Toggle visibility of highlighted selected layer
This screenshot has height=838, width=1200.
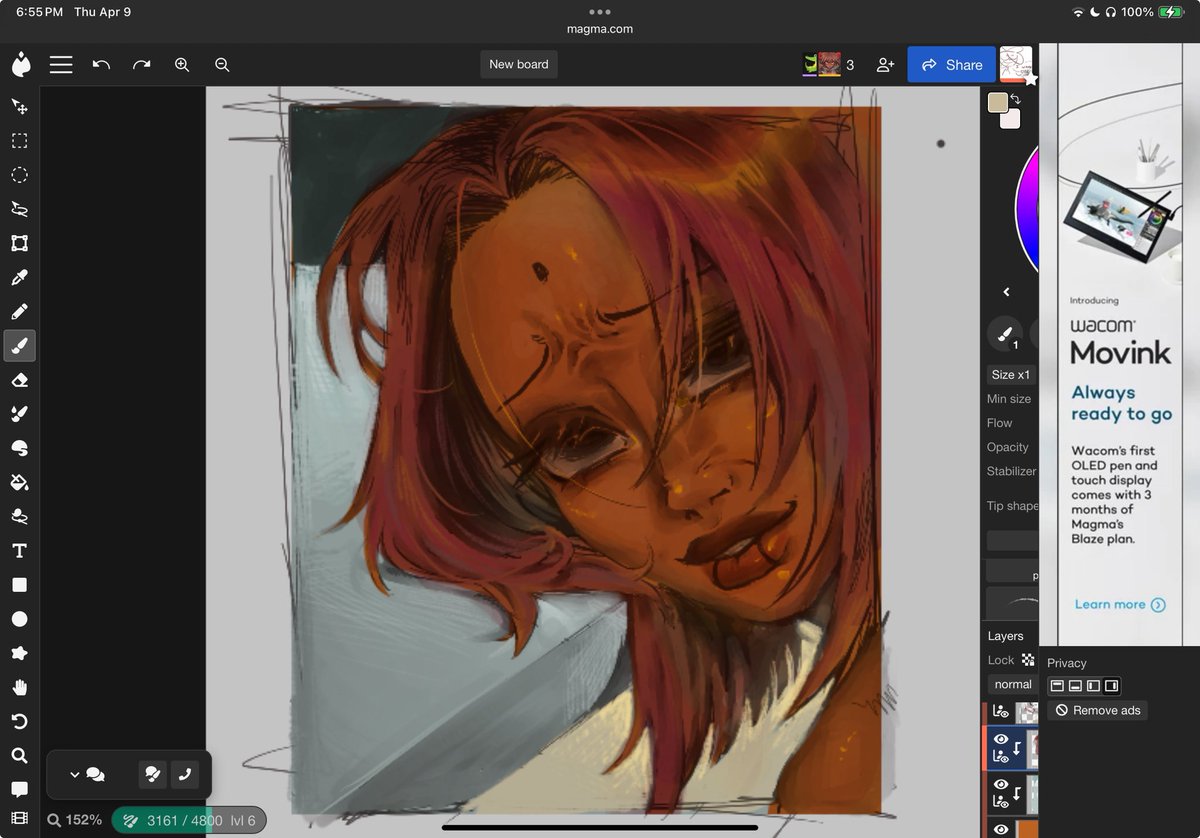coord(1000,739)
